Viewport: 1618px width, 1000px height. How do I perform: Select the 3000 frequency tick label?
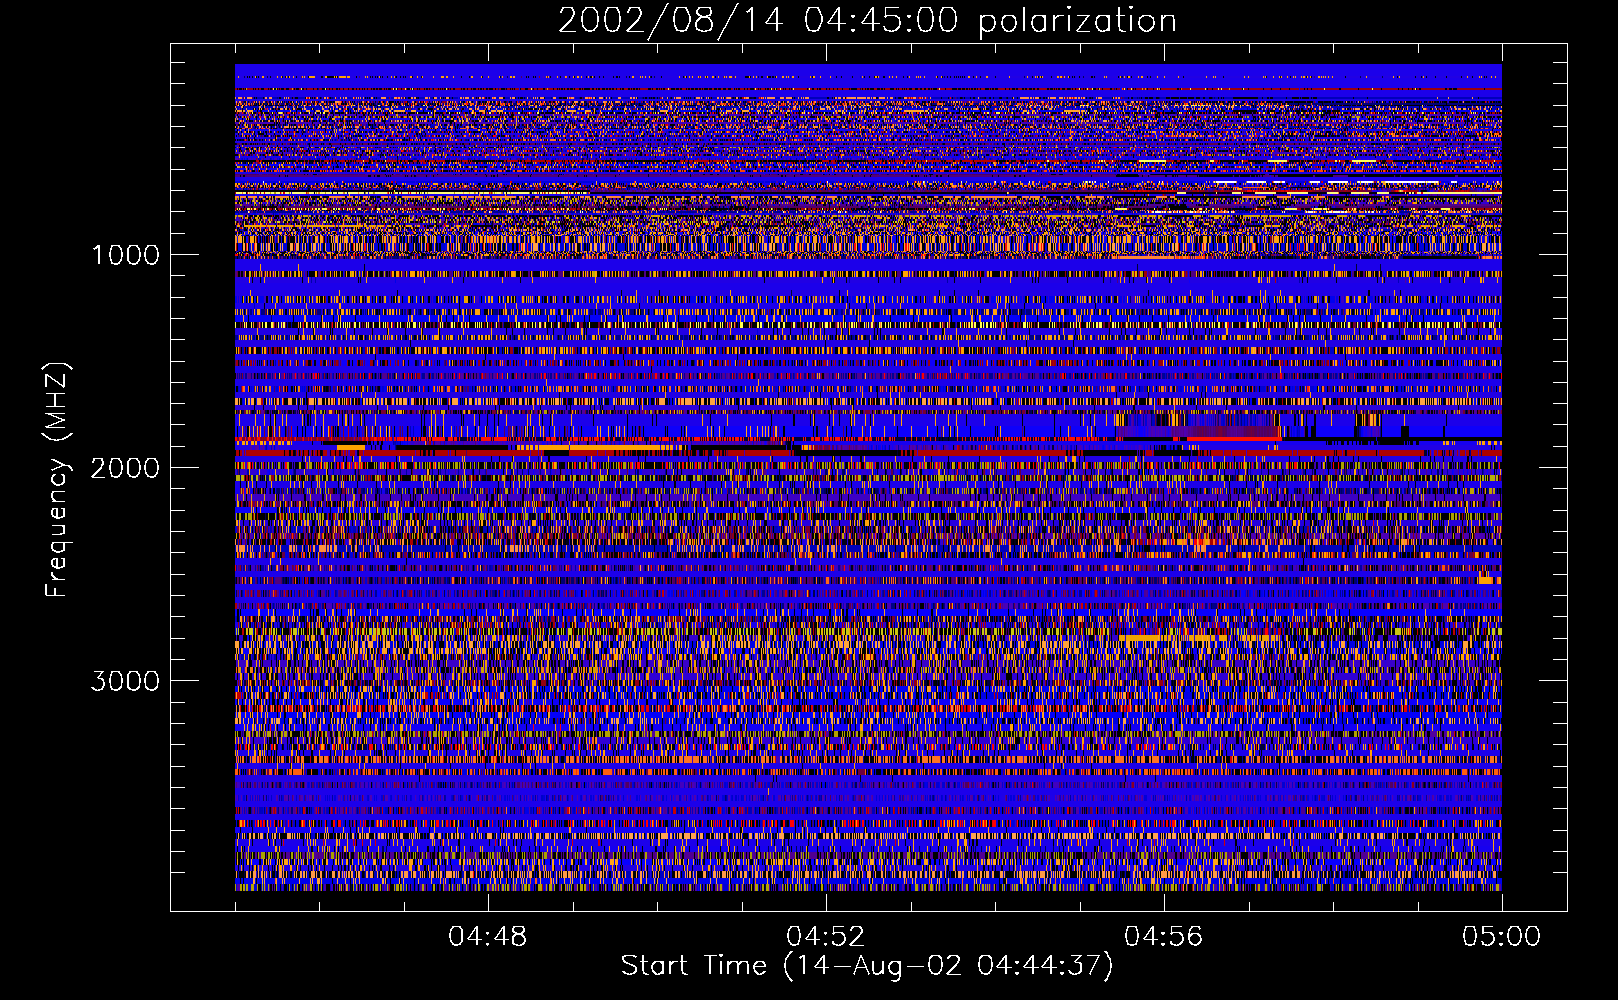pos(125,681)
